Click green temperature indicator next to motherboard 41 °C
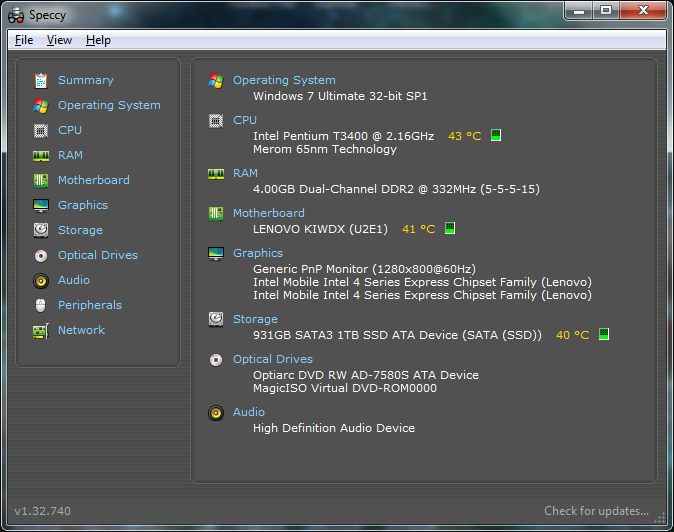Viewport: 674px width, 532px height. coord(450,228)
